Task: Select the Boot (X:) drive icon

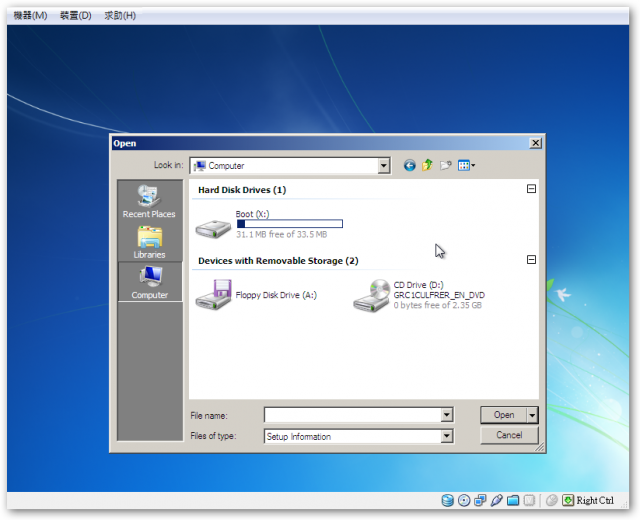Action: (x=213, y=229)
